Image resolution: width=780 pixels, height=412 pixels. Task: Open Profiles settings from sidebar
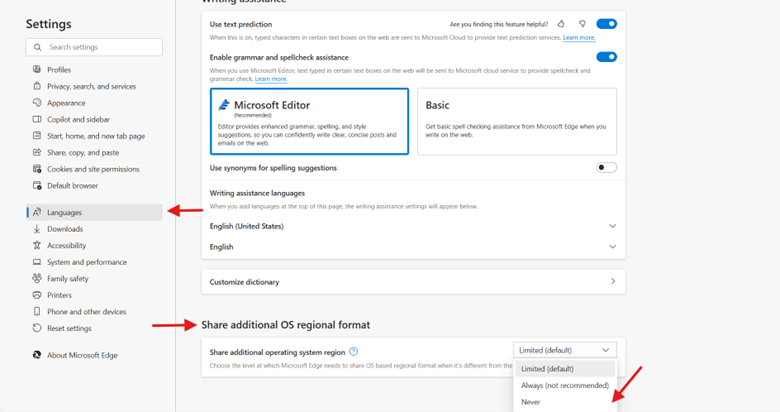pos(59,70)
